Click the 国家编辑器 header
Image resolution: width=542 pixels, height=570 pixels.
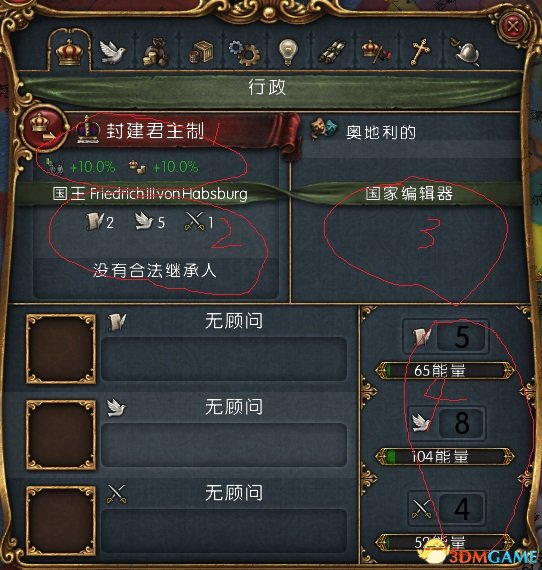tap(409, 193)
